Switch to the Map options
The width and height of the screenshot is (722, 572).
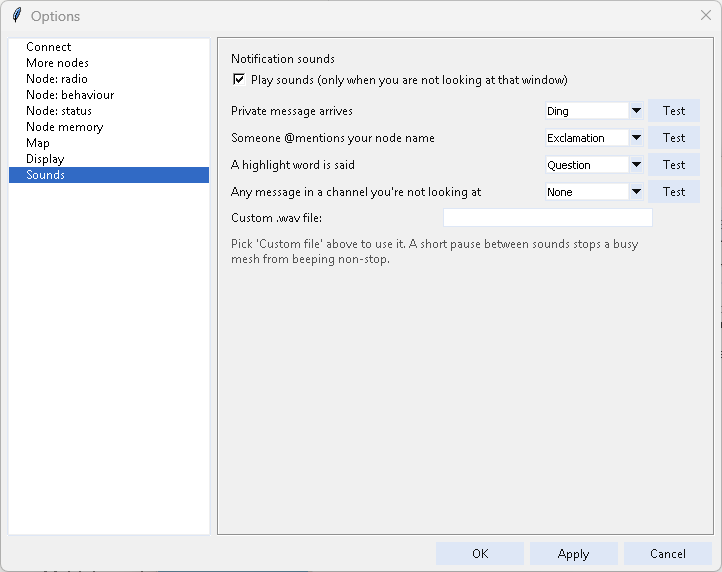pyautogui.click(x=109, y=143)
